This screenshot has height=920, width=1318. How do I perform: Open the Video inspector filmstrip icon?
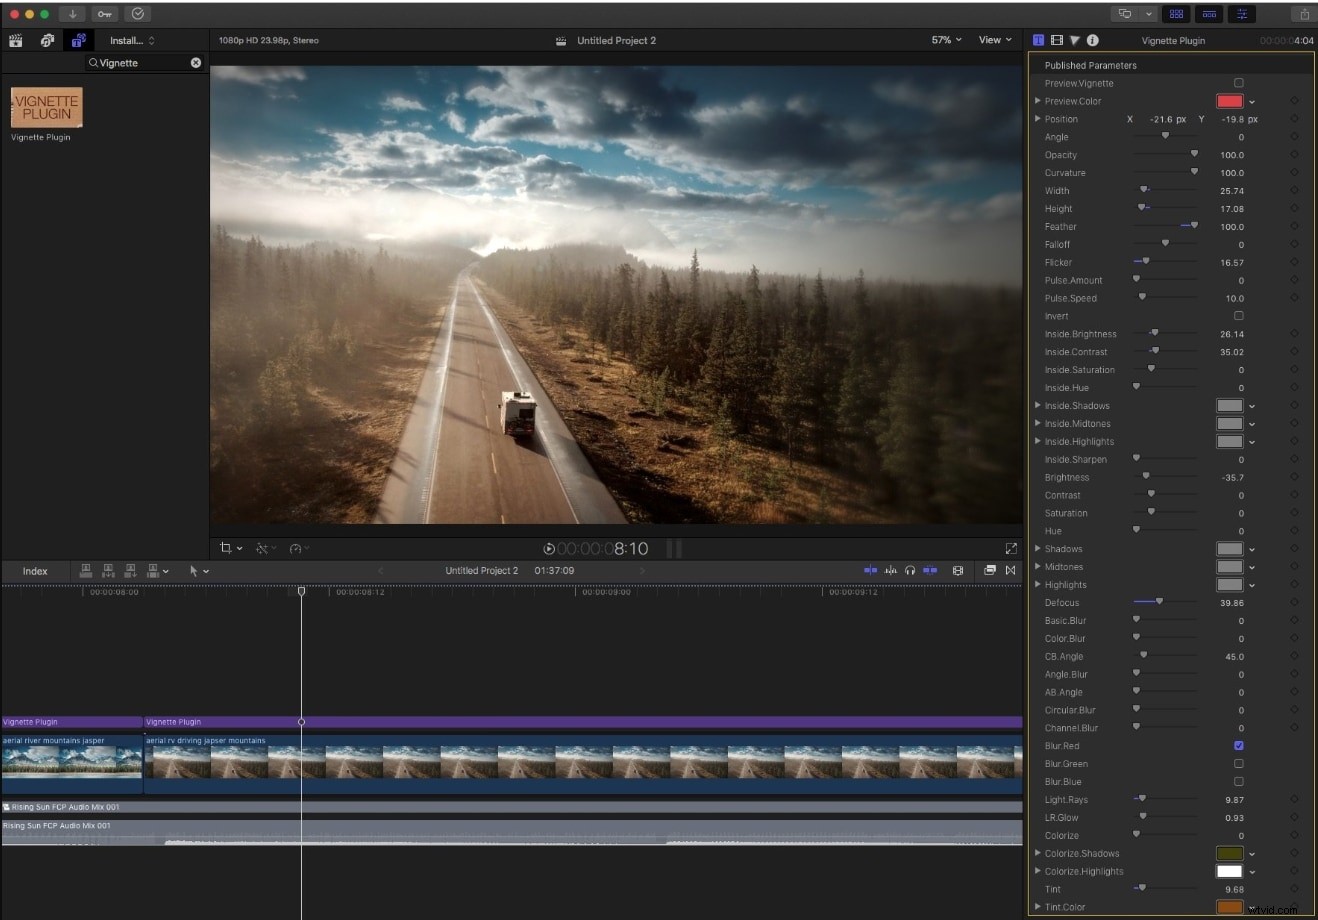click(1057, 40)
